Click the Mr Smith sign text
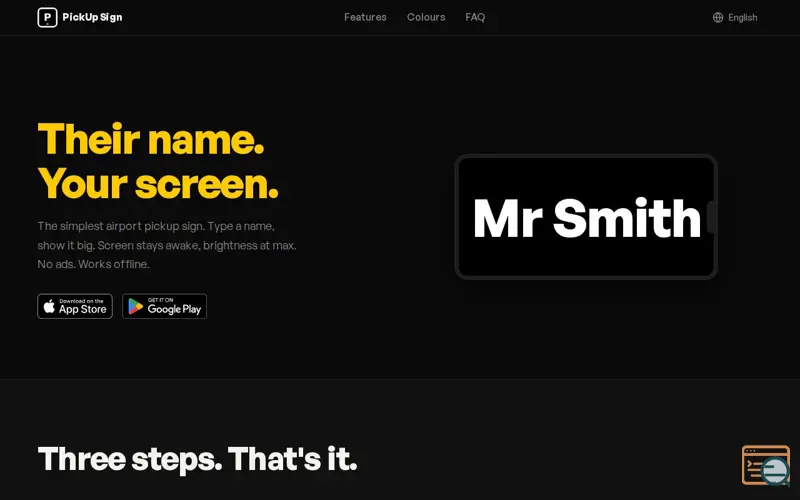Screen dimensions: 800x500 click(x=587, y=218)
